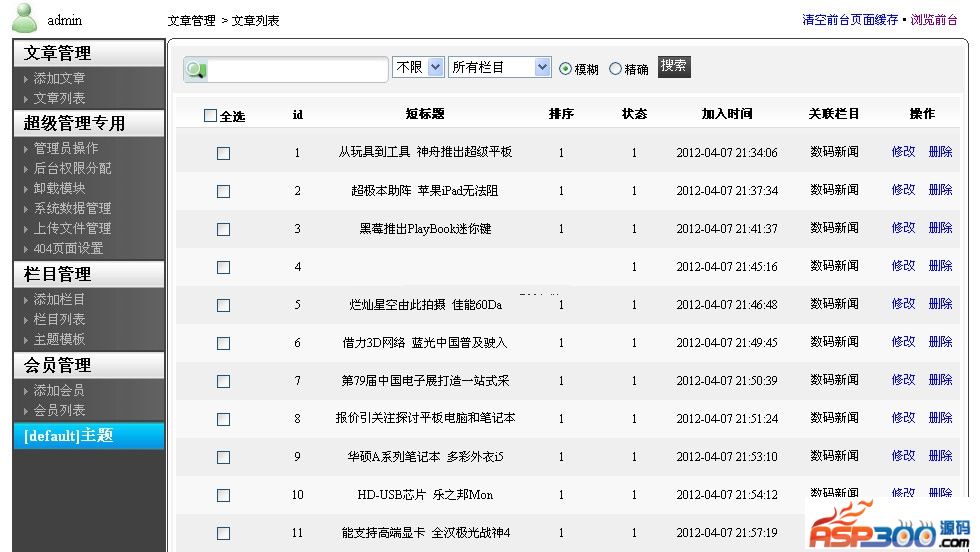
Task: Click 删除 for article id 5
Action: [940, 304]
